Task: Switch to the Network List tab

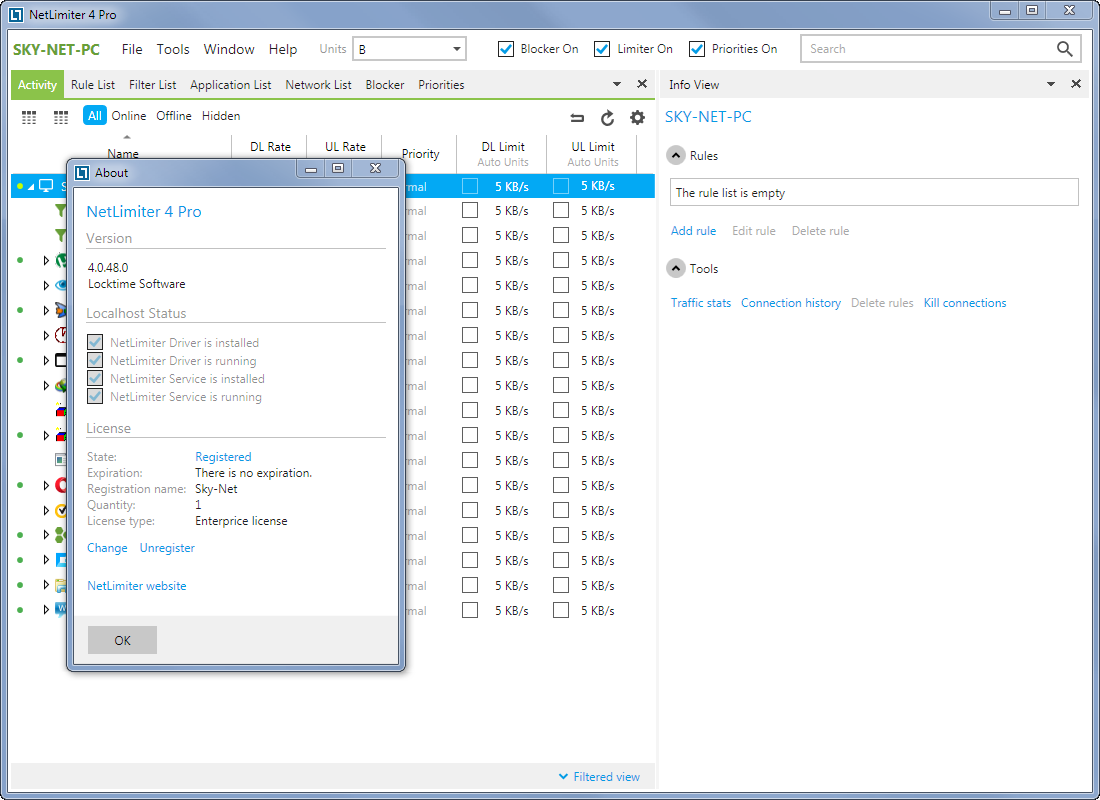Action: click(318, 84)
